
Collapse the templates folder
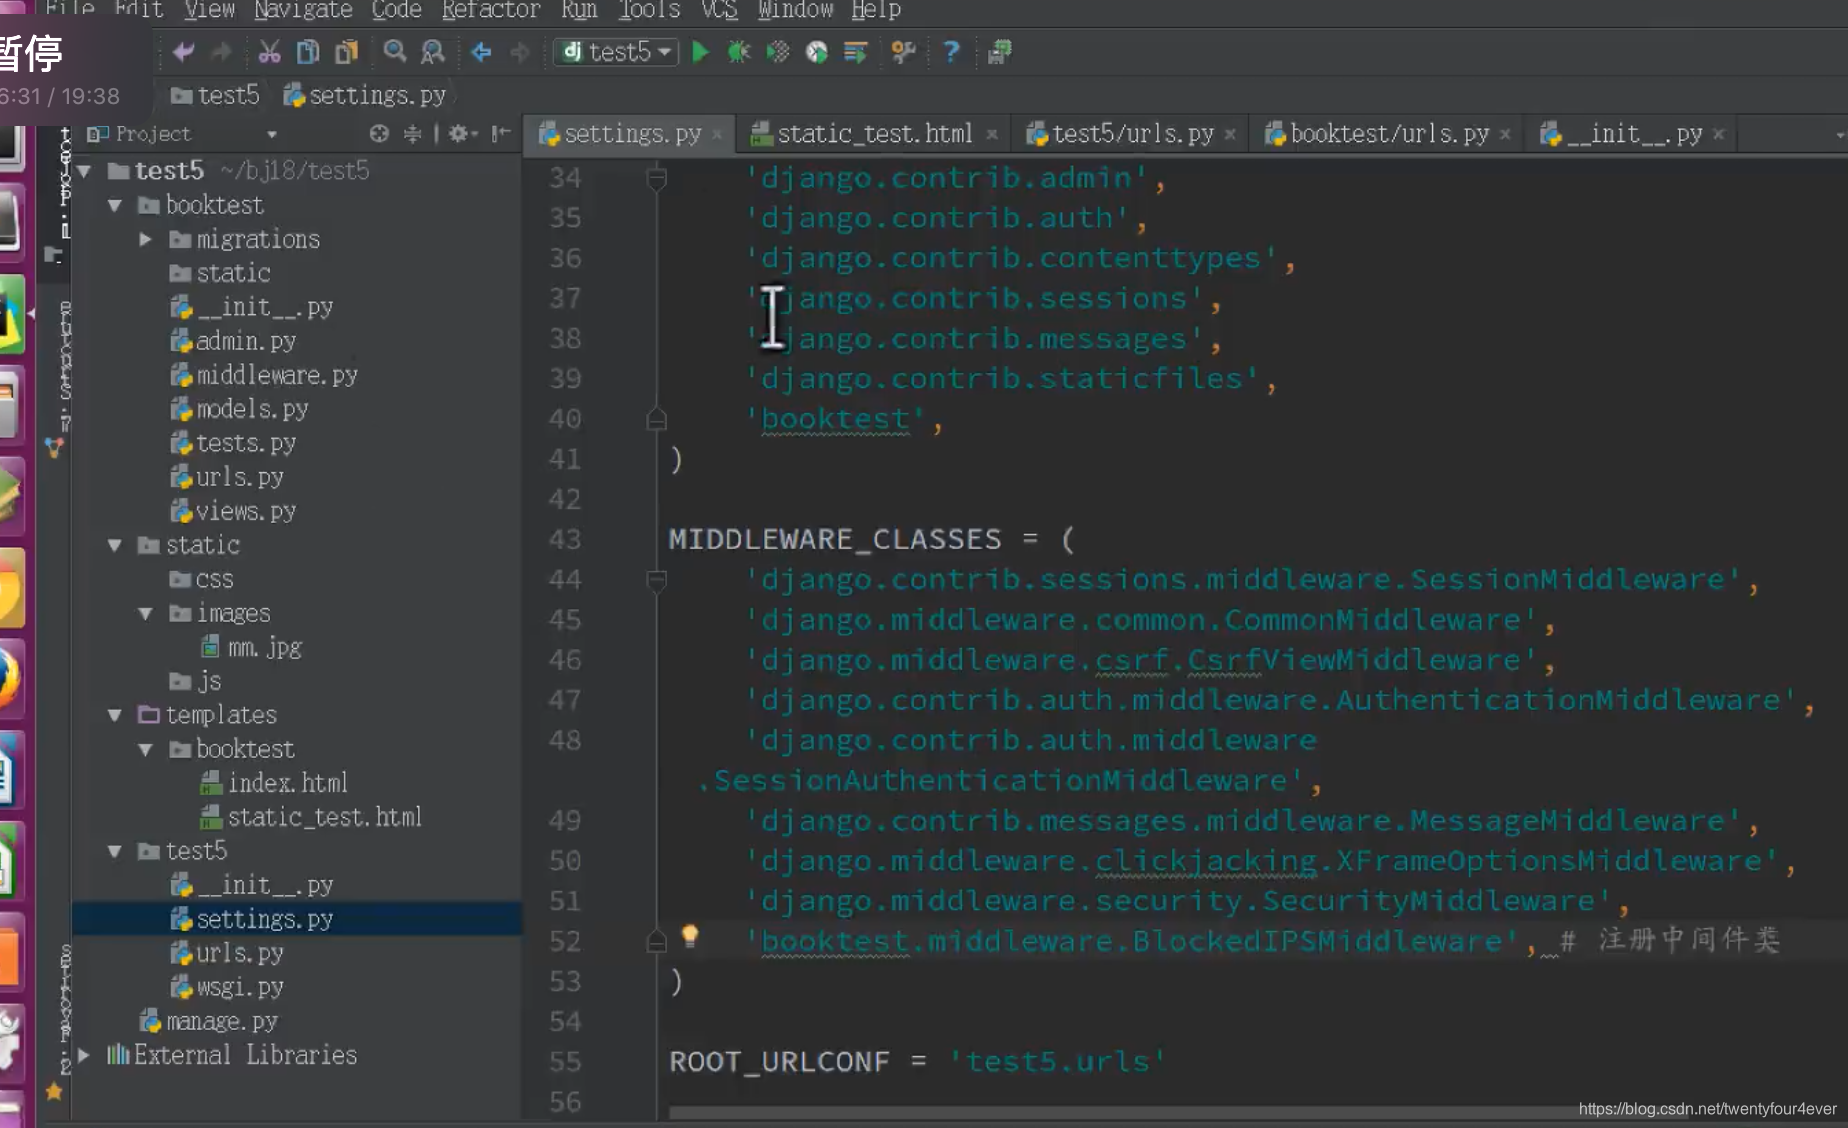pyautogui.click(x=115, y=715)
